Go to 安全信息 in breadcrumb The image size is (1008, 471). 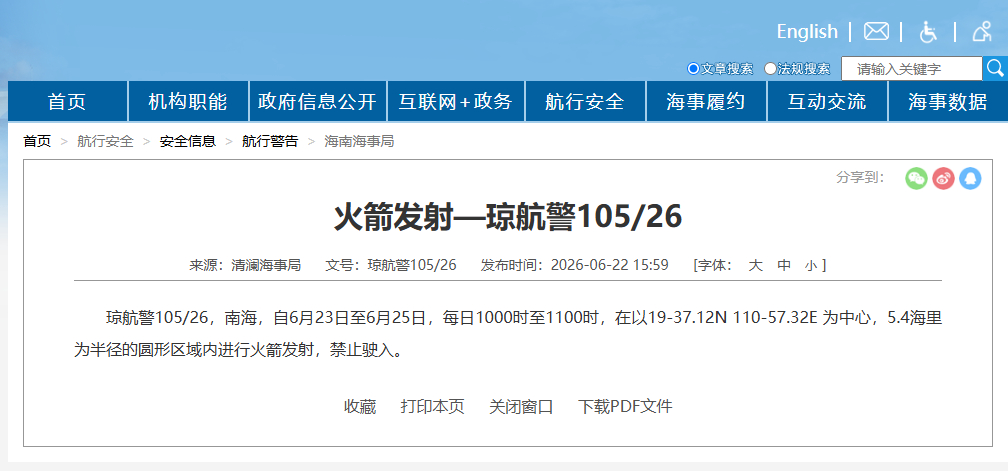pyautogui.click(x=188, y=141)
